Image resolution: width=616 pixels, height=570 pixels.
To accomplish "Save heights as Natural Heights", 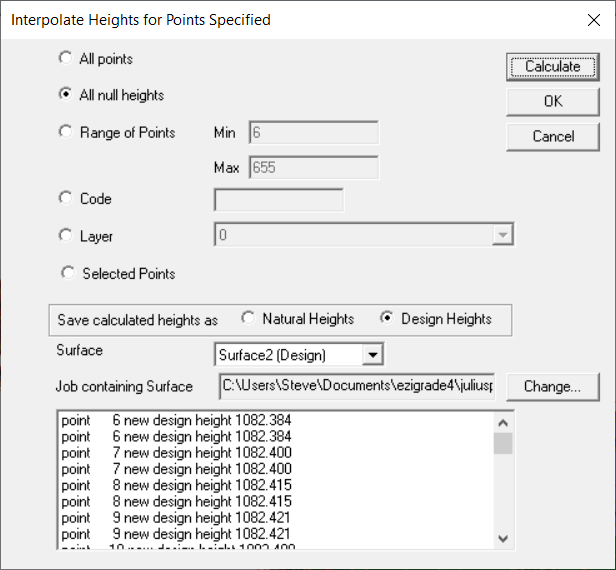I will pos(247,319).
